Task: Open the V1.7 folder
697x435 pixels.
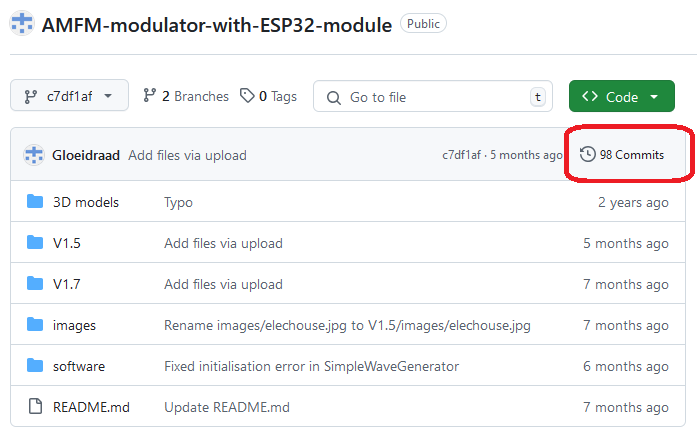Action: 67,284
